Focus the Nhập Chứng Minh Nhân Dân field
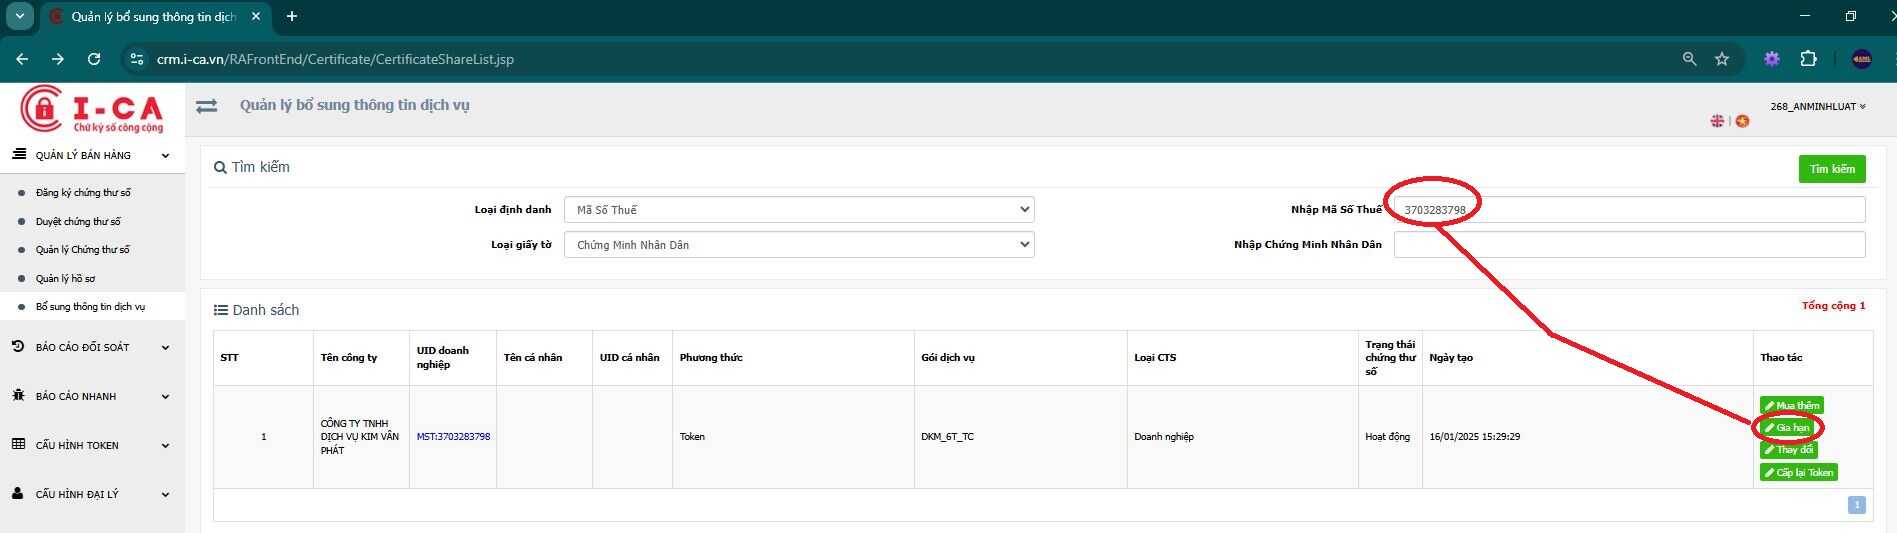 point(1629,244)
